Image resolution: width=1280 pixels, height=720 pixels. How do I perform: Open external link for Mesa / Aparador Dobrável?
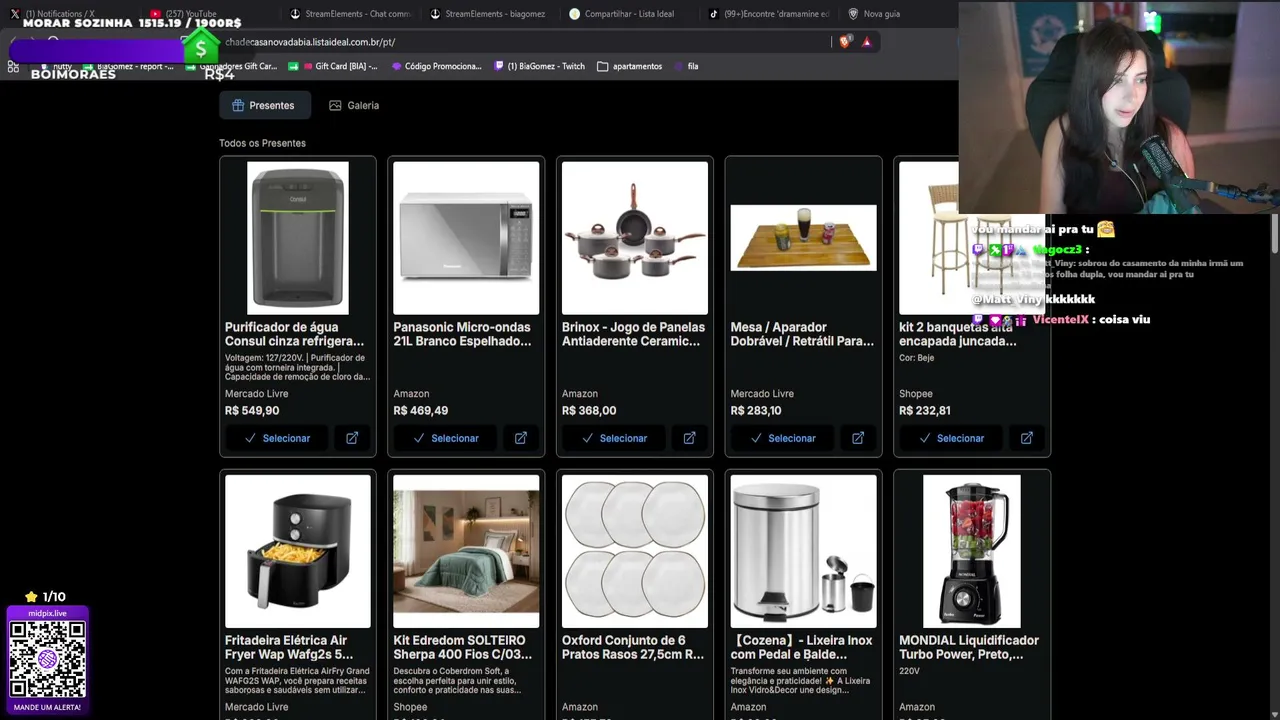pos(858,438)
